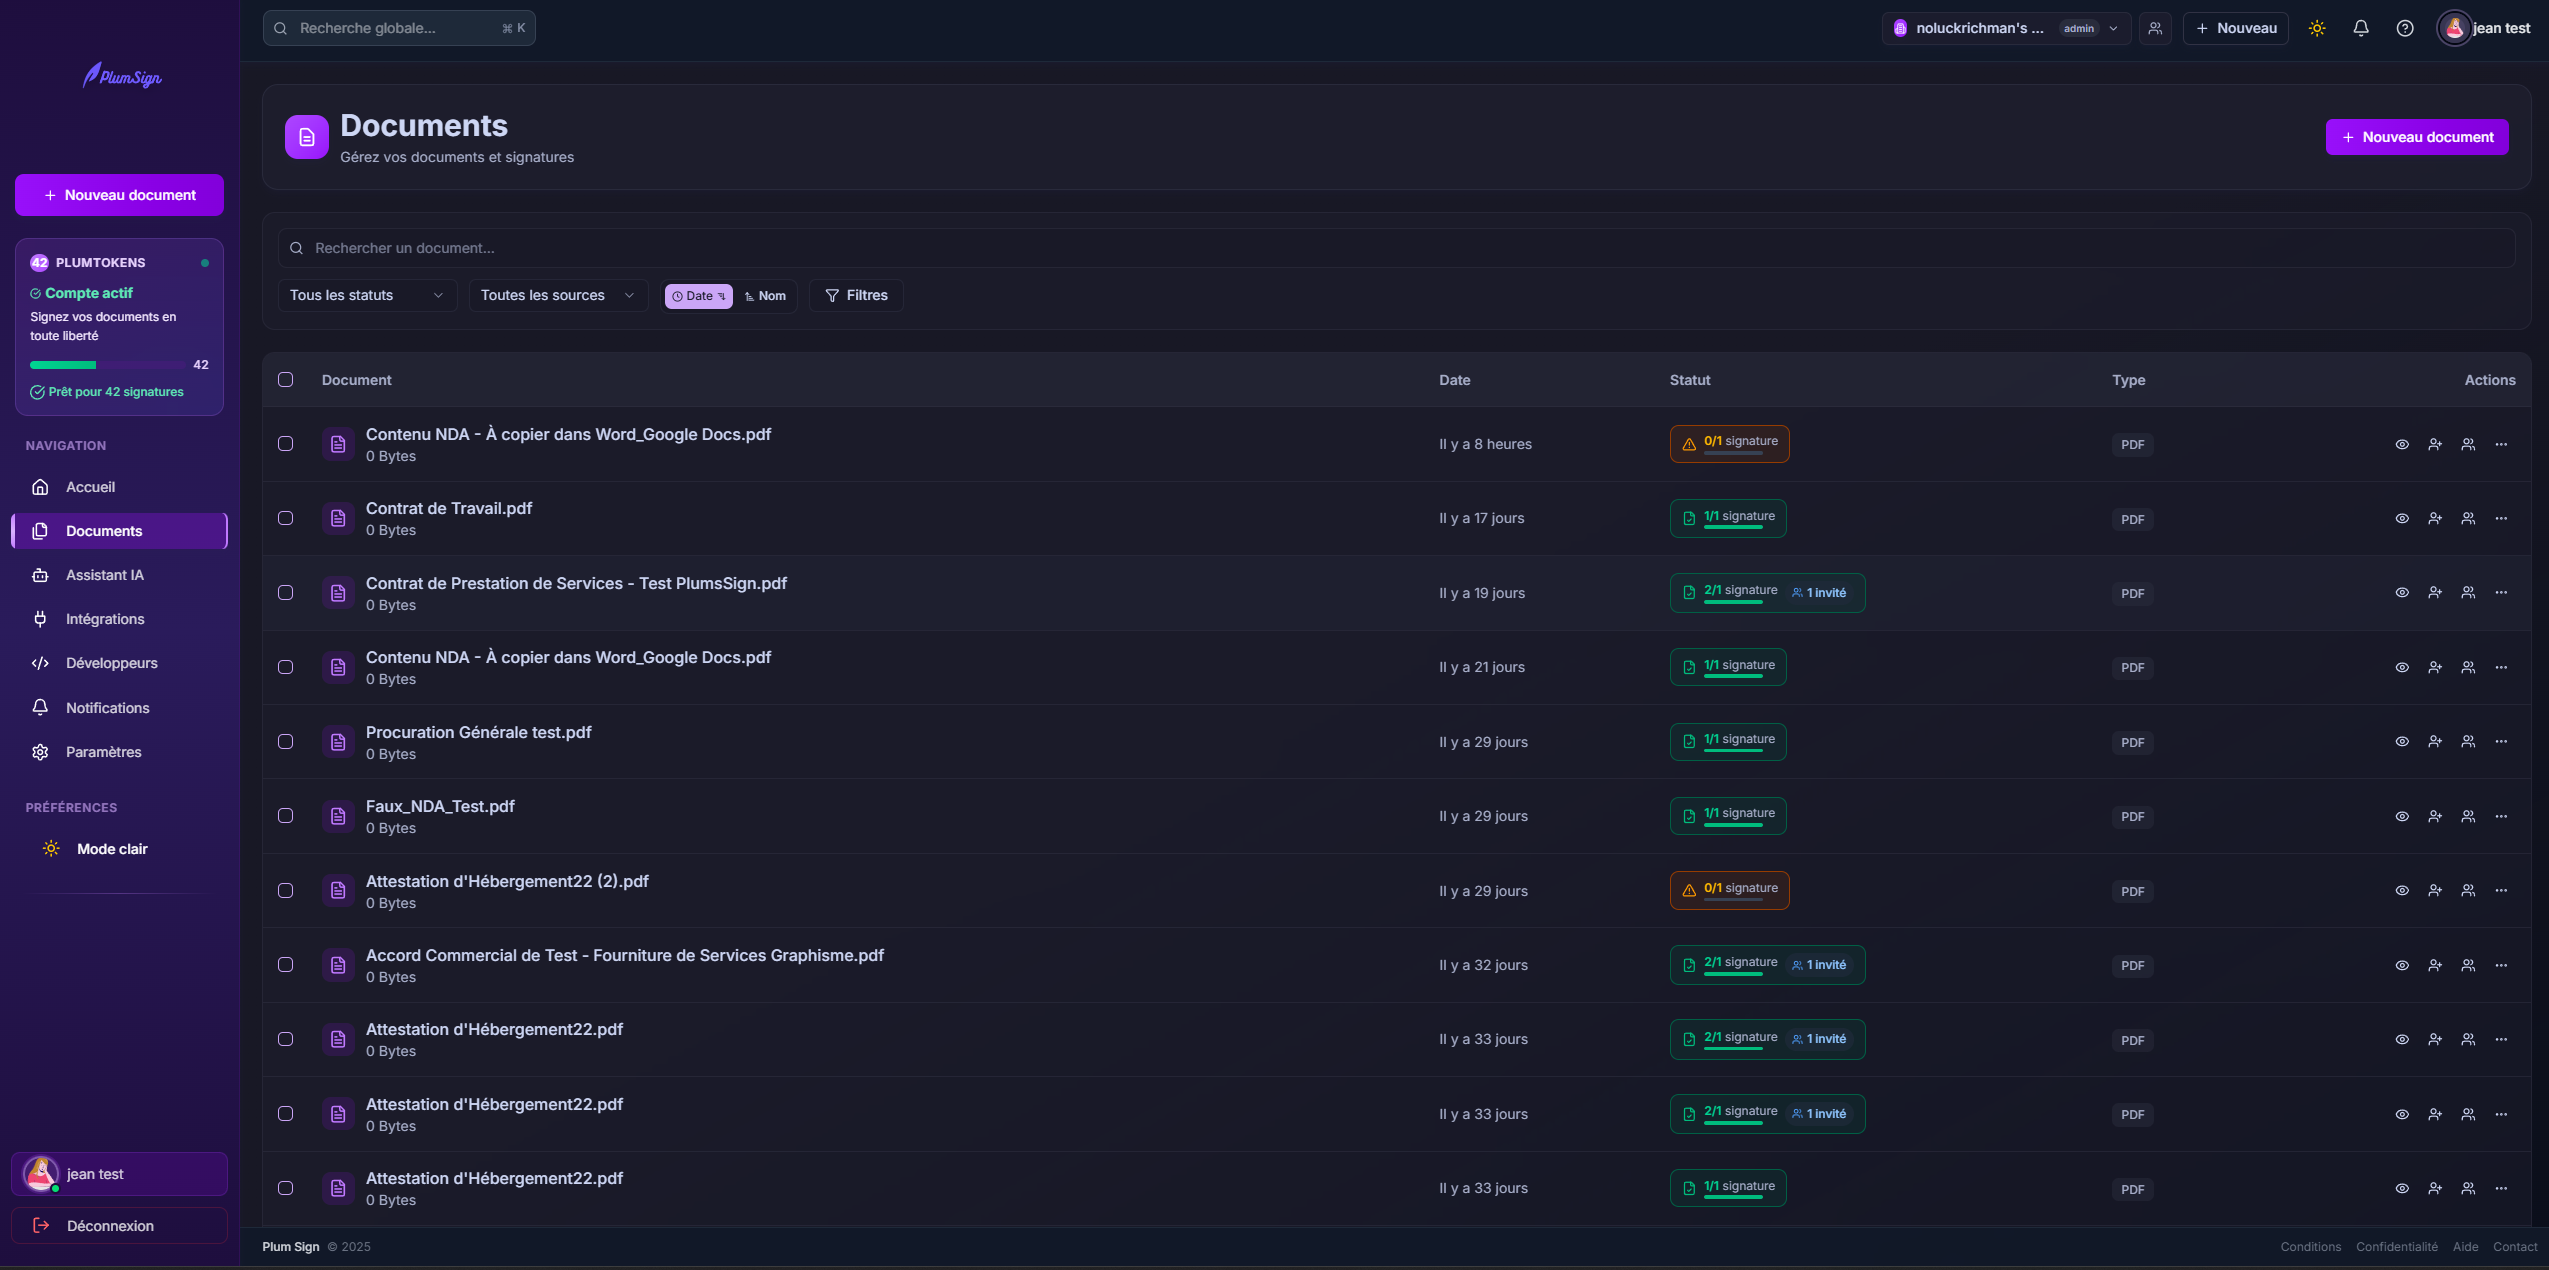Open the notifications bell in top bar
This screenshot has width=2549, height=1270.
[2361, 28]
